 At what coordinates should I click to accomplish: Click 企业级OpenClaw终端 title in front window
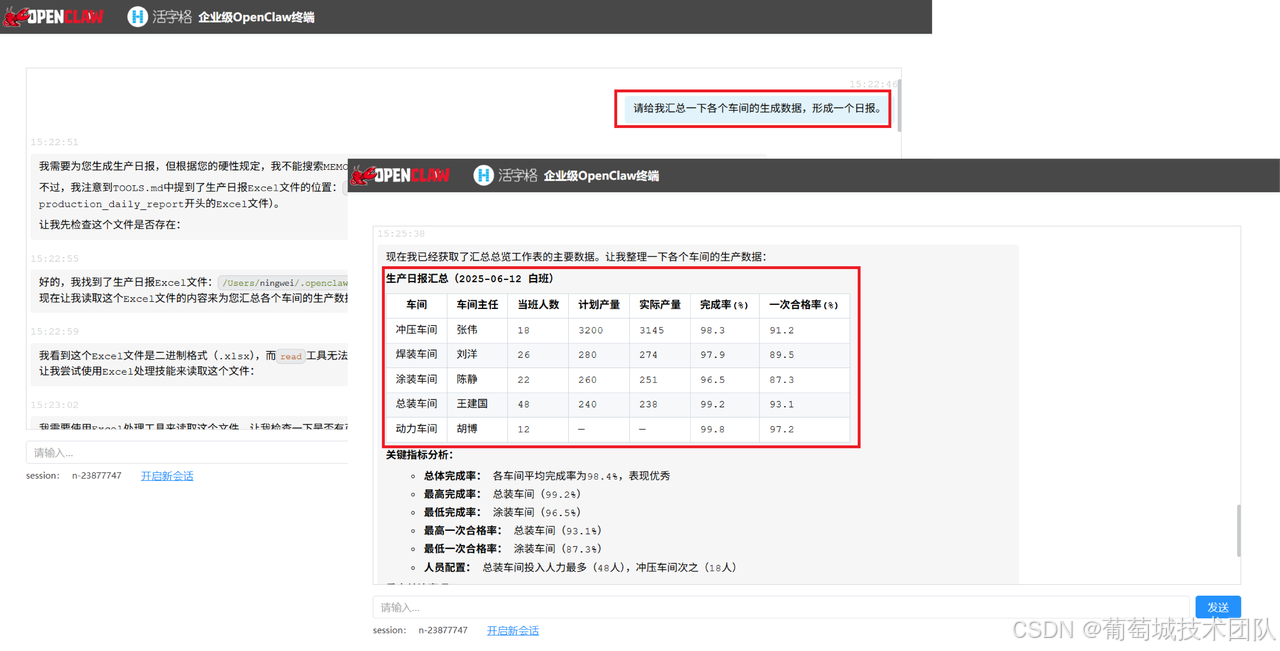point(601,176)
